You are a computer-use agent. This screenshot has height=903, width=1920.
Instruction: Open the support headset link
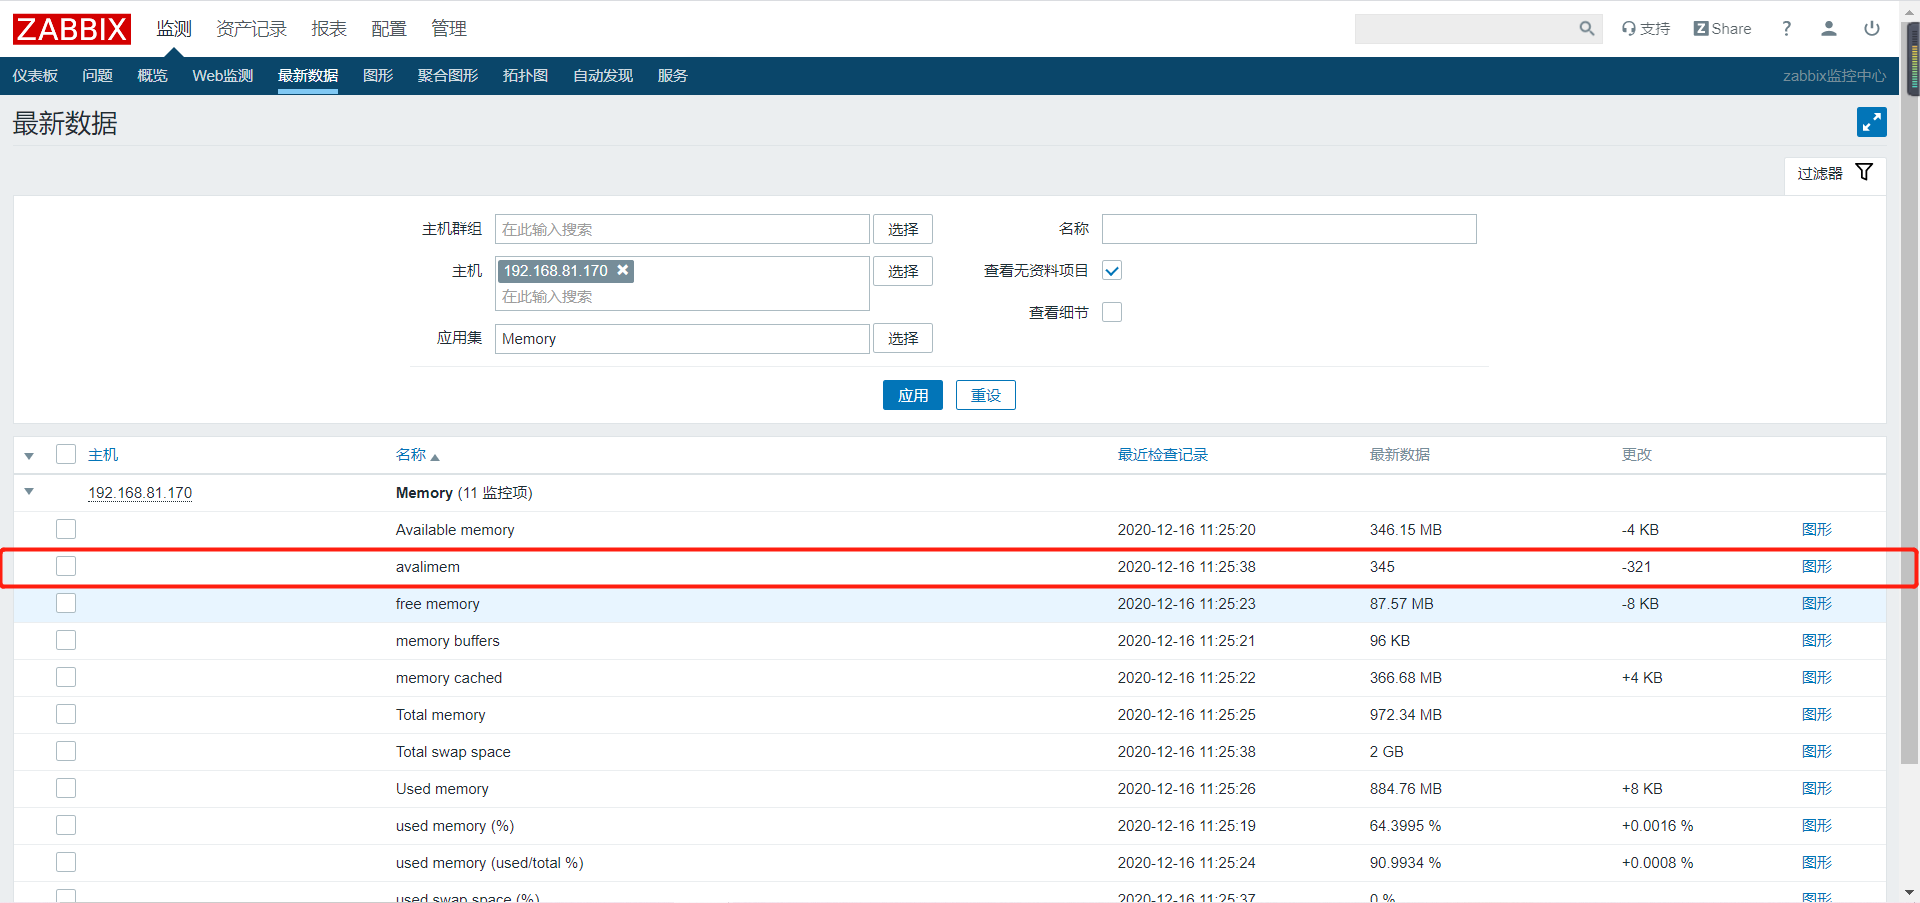1646,29
